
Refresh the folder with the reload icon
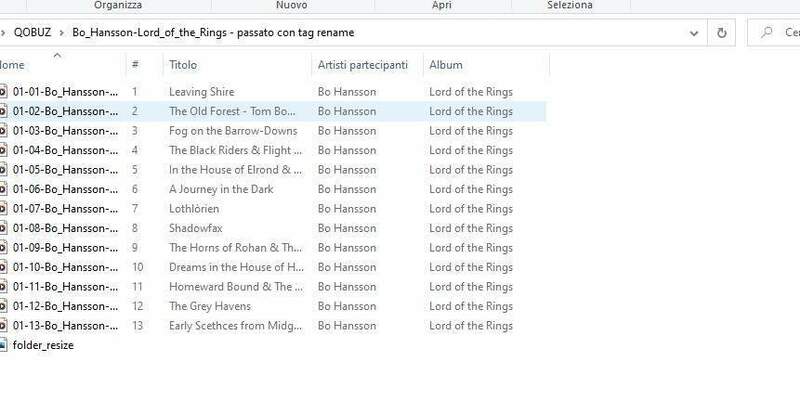(x=721, y=33)
